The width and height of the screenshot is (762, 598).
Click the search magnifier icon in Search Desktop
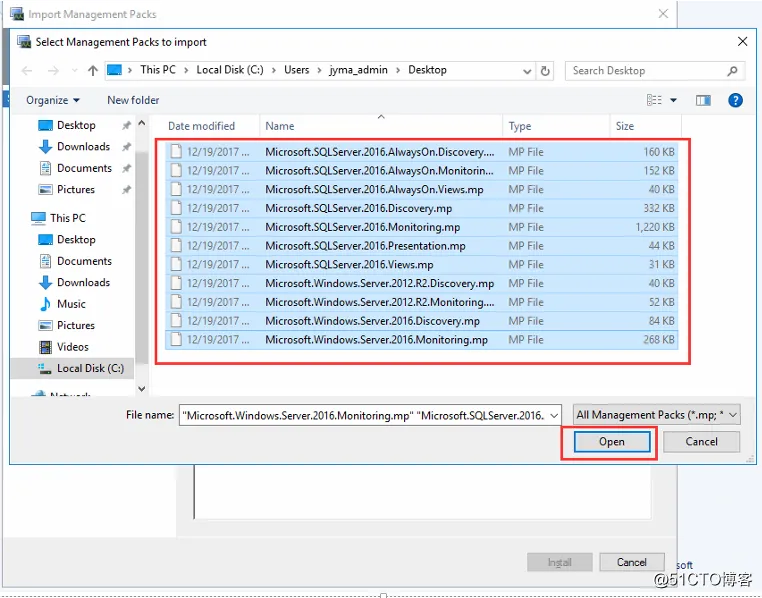[732, 71]
